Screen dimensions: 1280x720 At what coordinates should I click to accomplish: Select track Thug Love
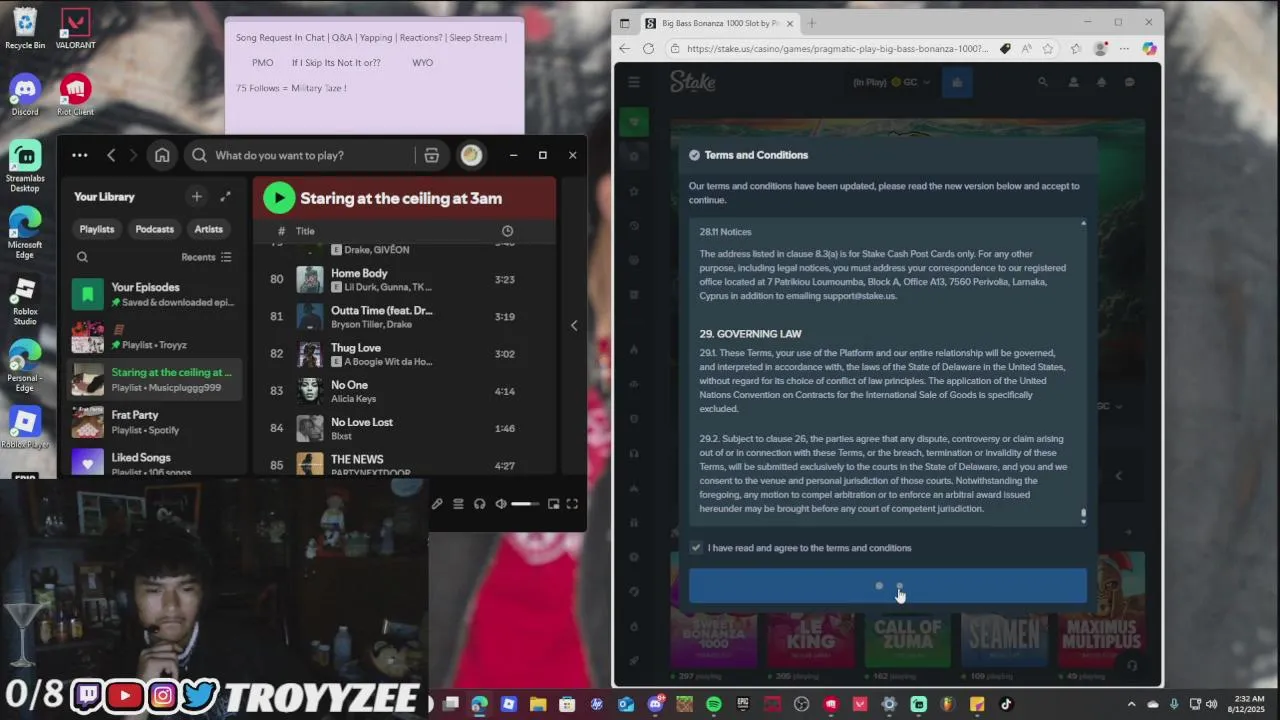click(405, 354)
